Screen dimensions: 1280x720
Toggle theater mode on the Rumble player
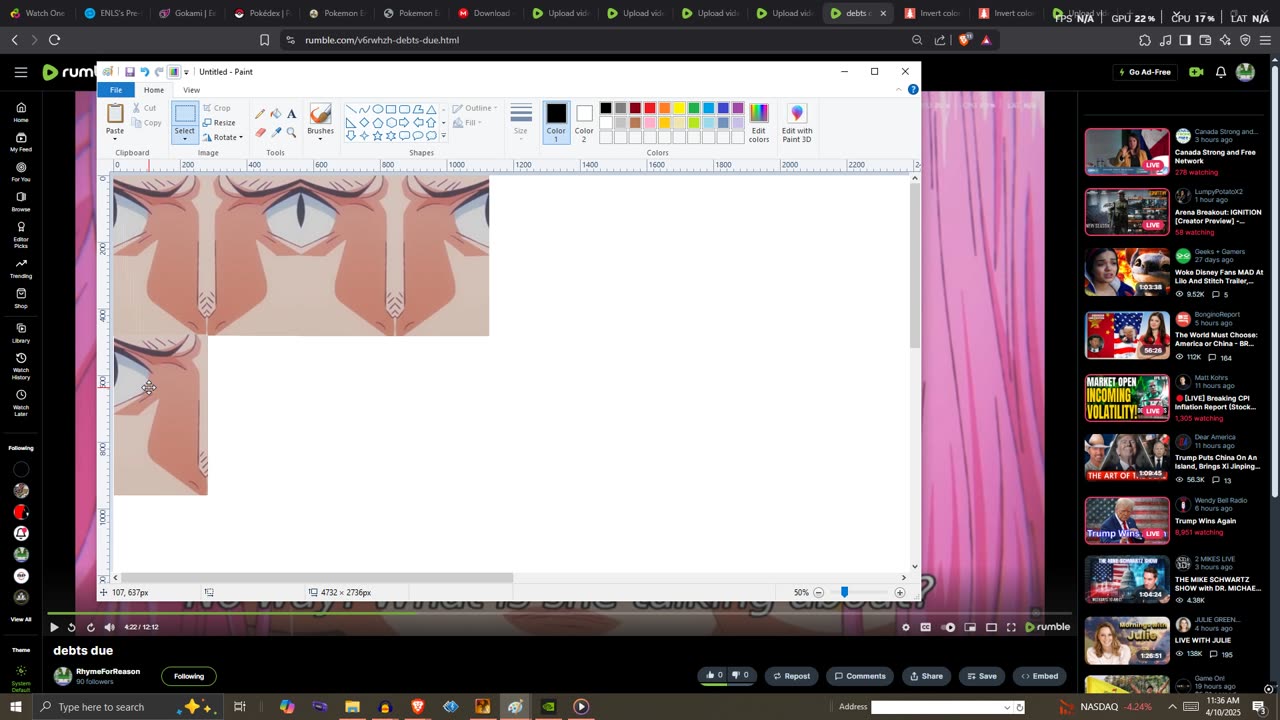(991, 627)
